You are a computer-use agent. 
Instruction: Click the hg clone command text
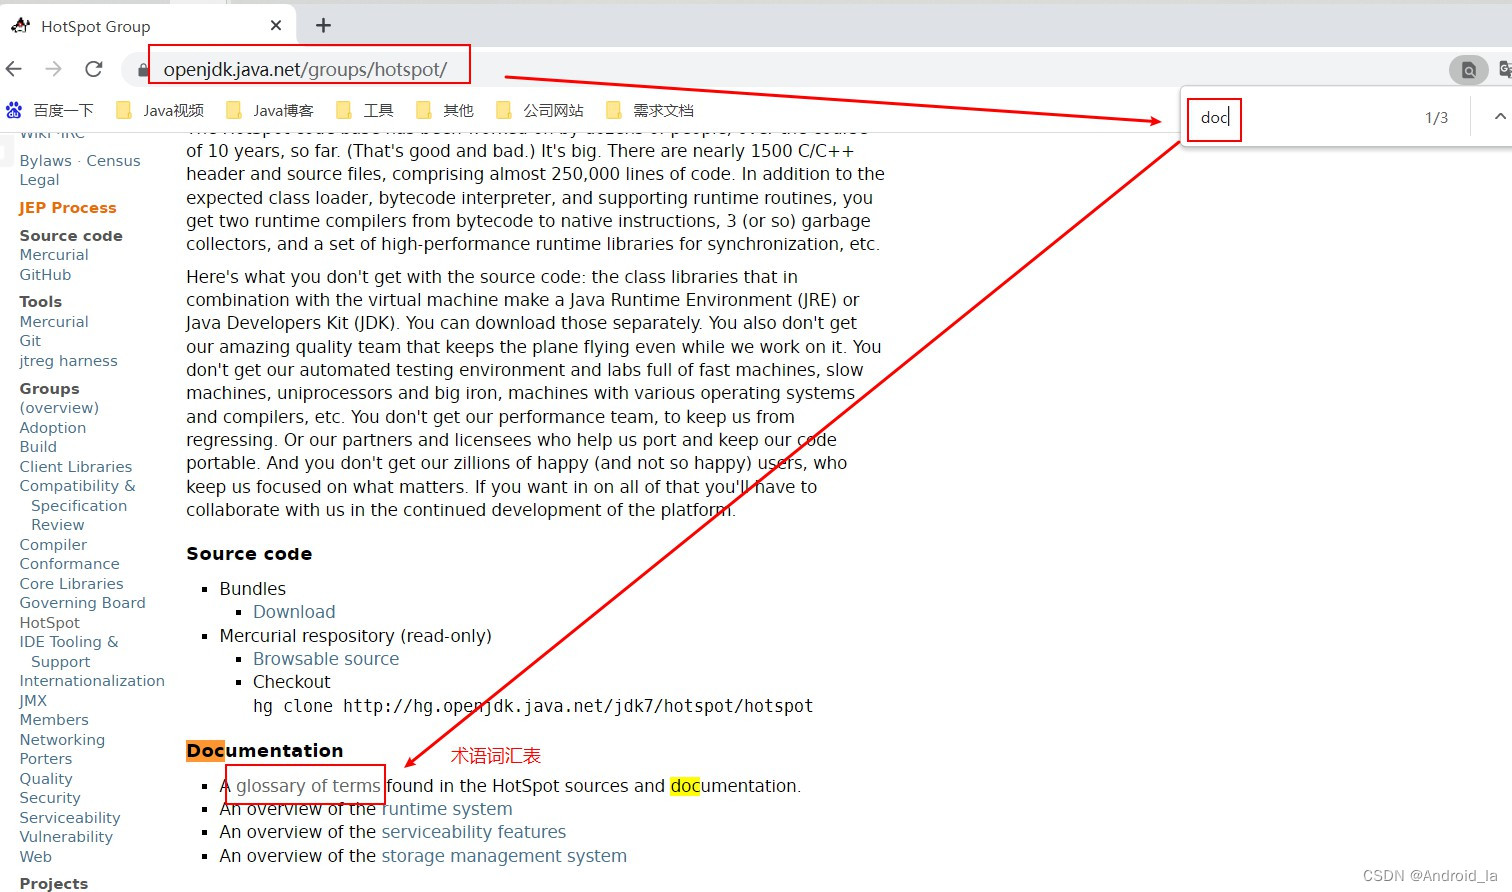(533, 706)
